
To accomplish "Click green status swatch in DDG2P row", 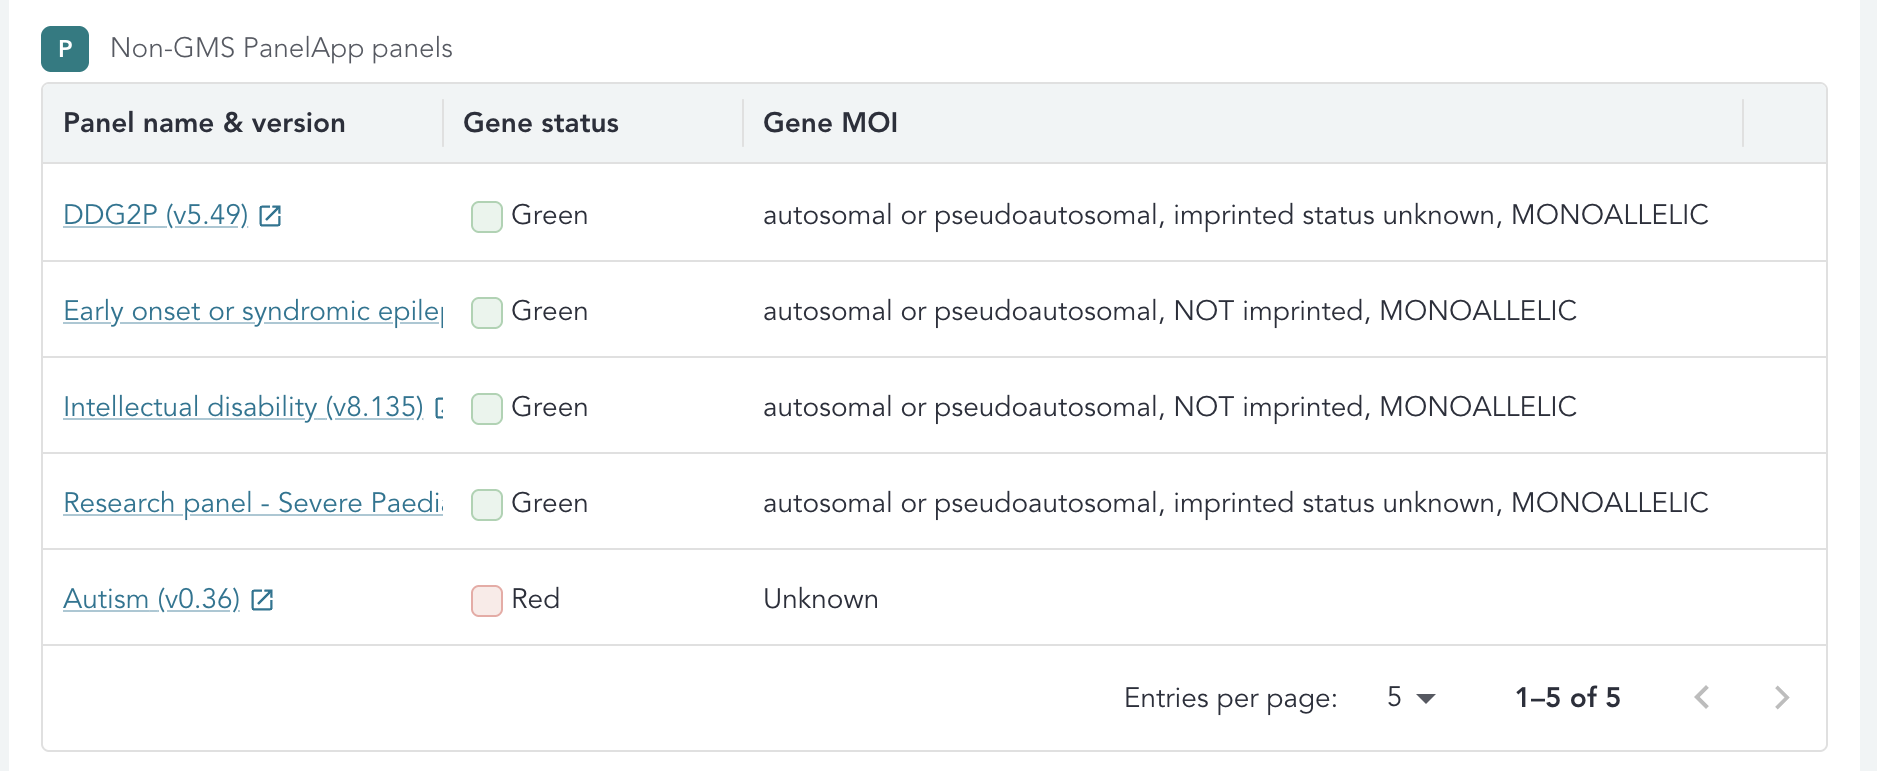I will (x=487, y=217).
